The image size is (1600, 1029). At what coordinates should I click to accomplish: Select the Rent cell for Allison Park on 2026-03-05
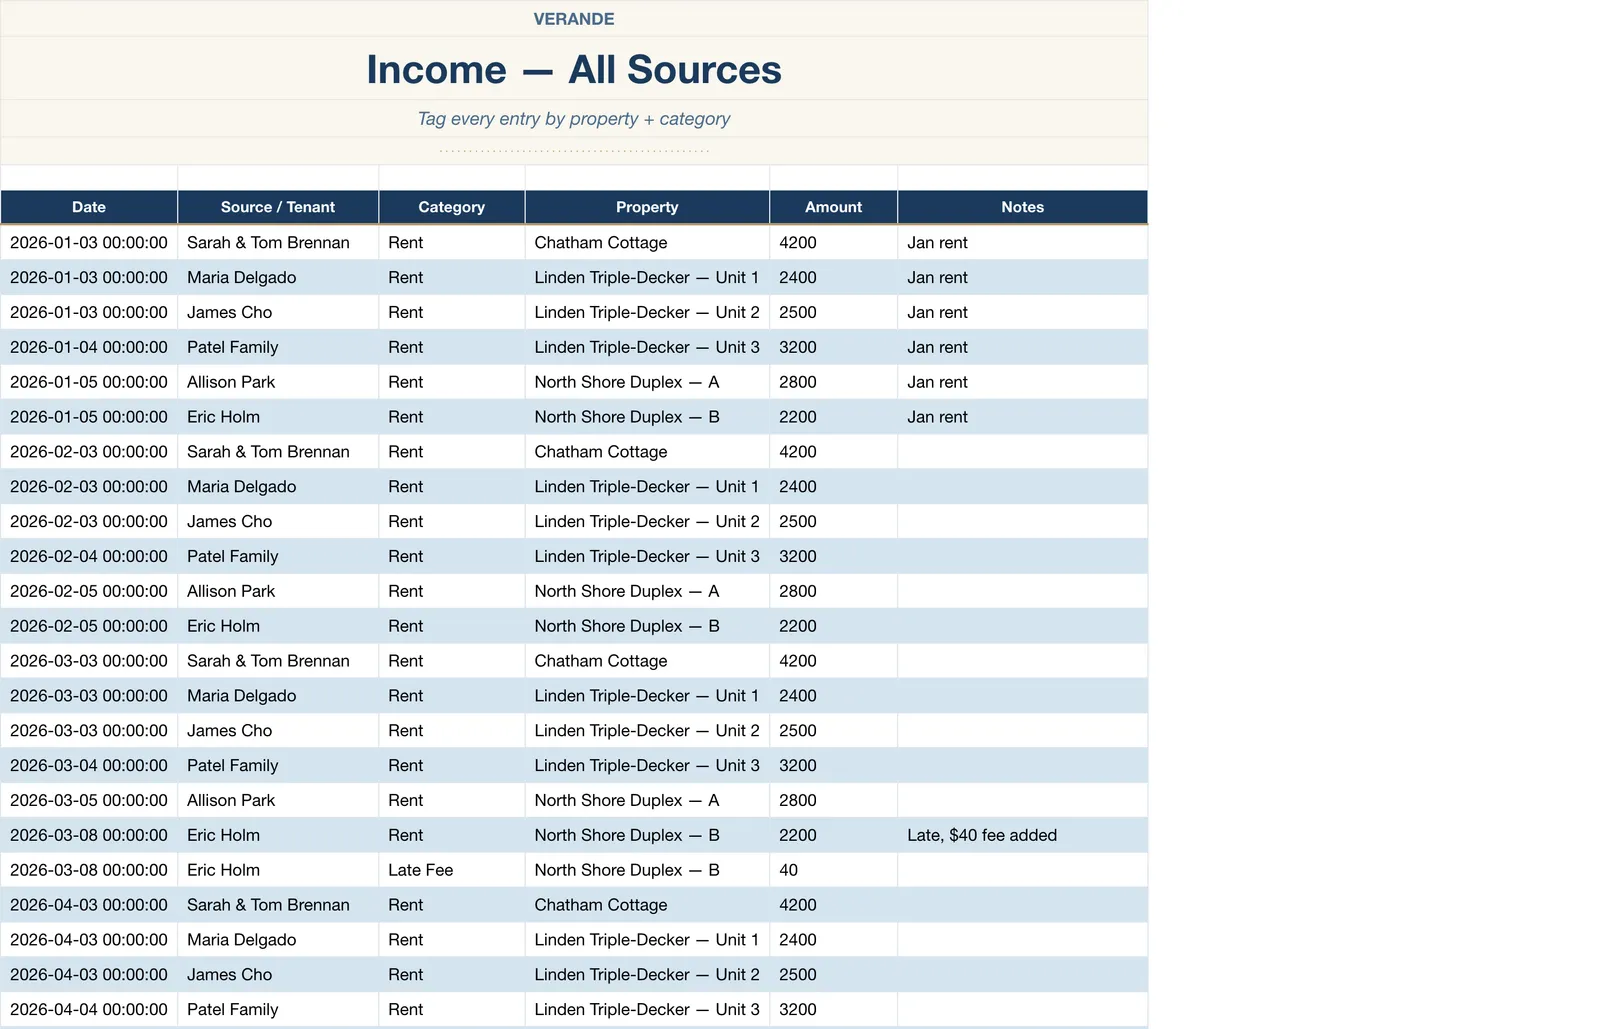click(x=451, y=800)
